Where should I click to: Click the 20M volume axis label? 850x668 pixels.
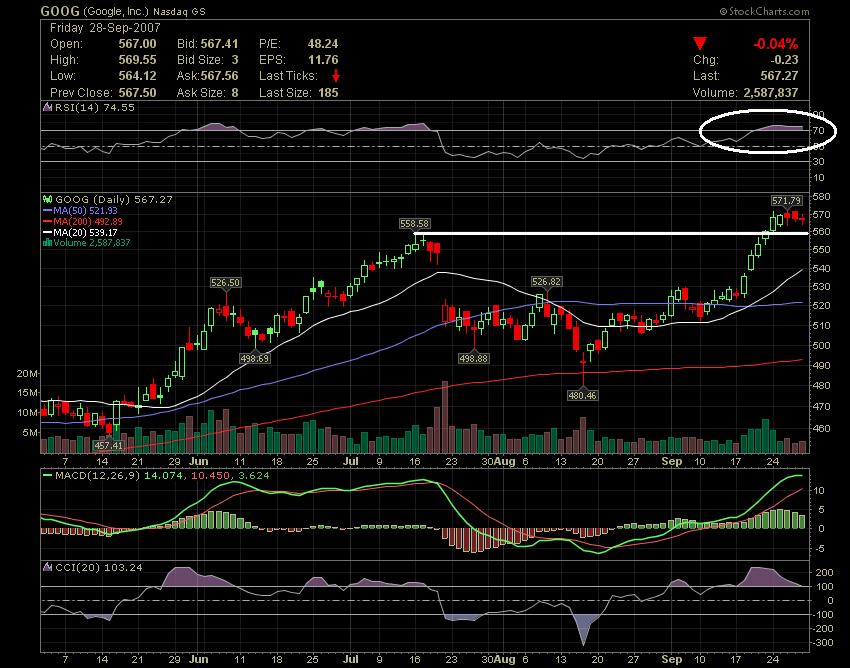[x=27, y=374]
